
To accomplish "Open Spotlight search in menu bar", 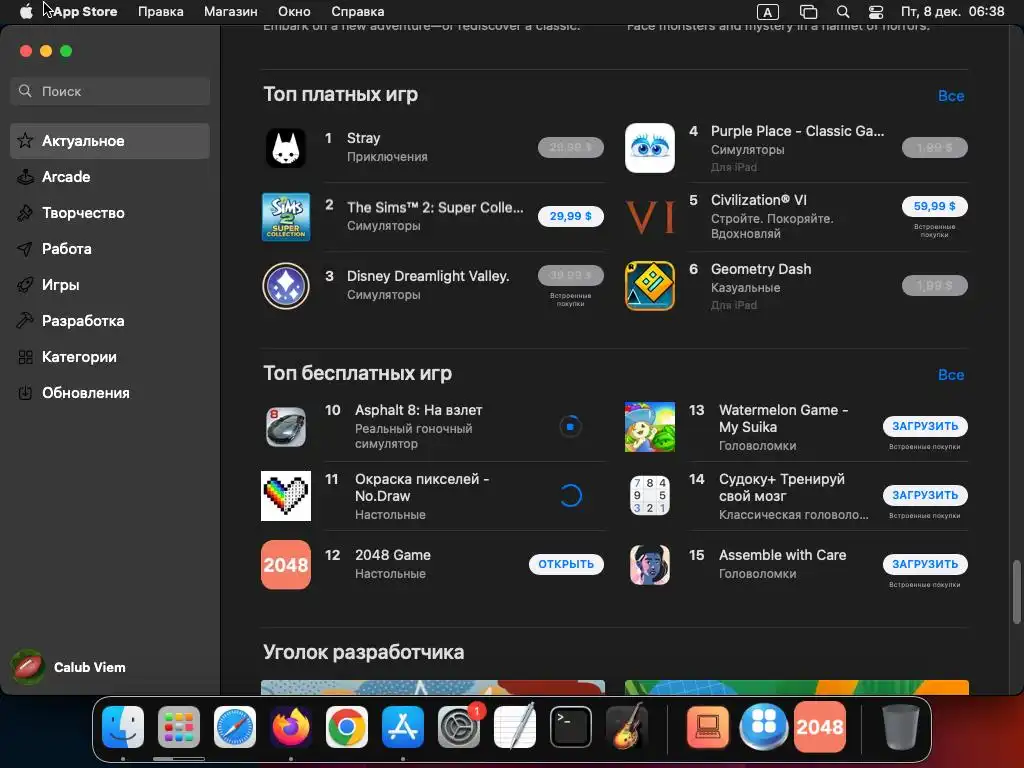I will click(x=843, y=12).
